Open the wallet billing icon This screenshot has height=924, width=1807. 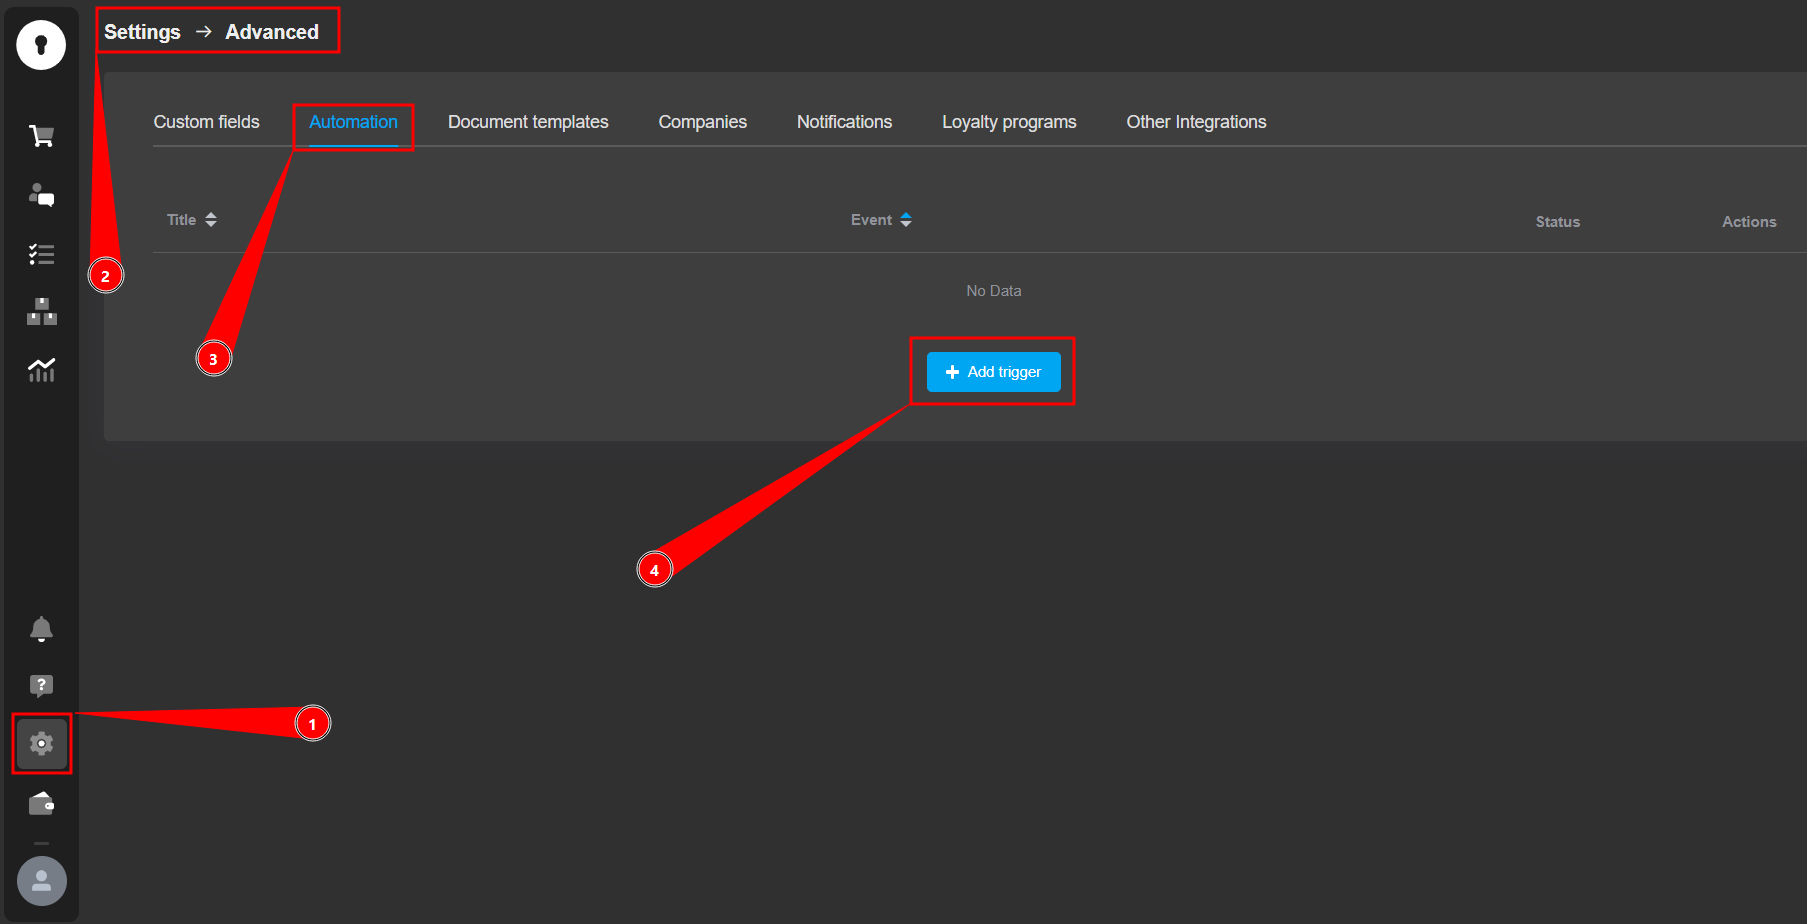coord(41,803)
